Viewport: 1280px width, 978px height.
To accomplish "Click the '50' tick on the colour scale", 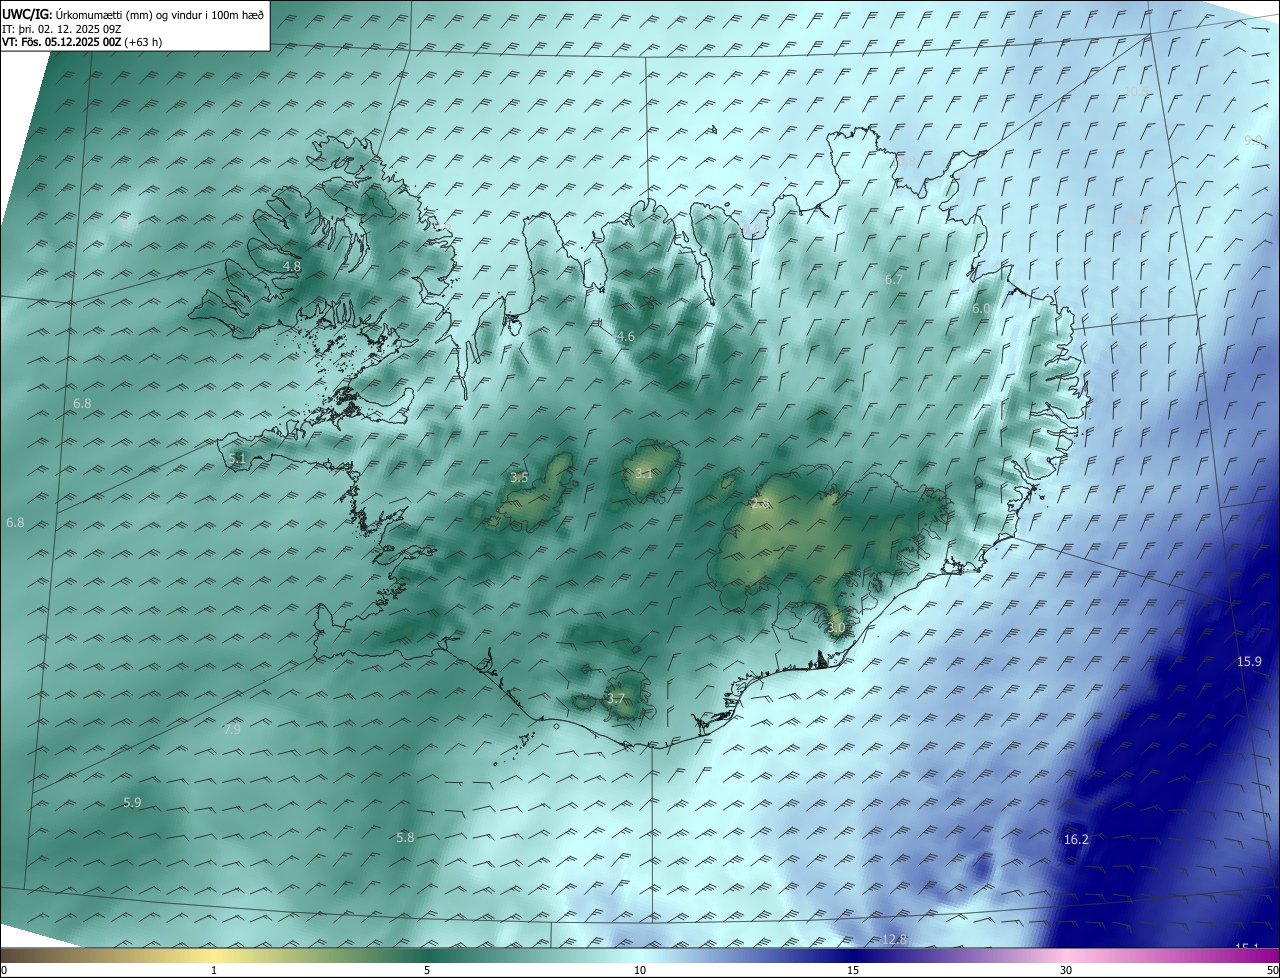I will point(1272,971).
